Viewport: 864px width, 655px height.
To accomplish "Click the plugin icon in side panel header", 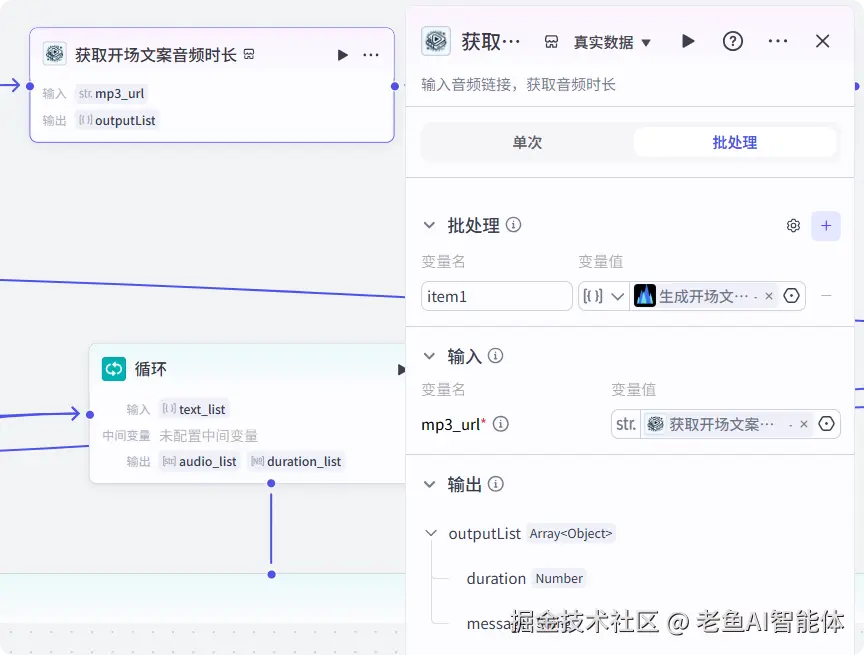I will [436, 41].
